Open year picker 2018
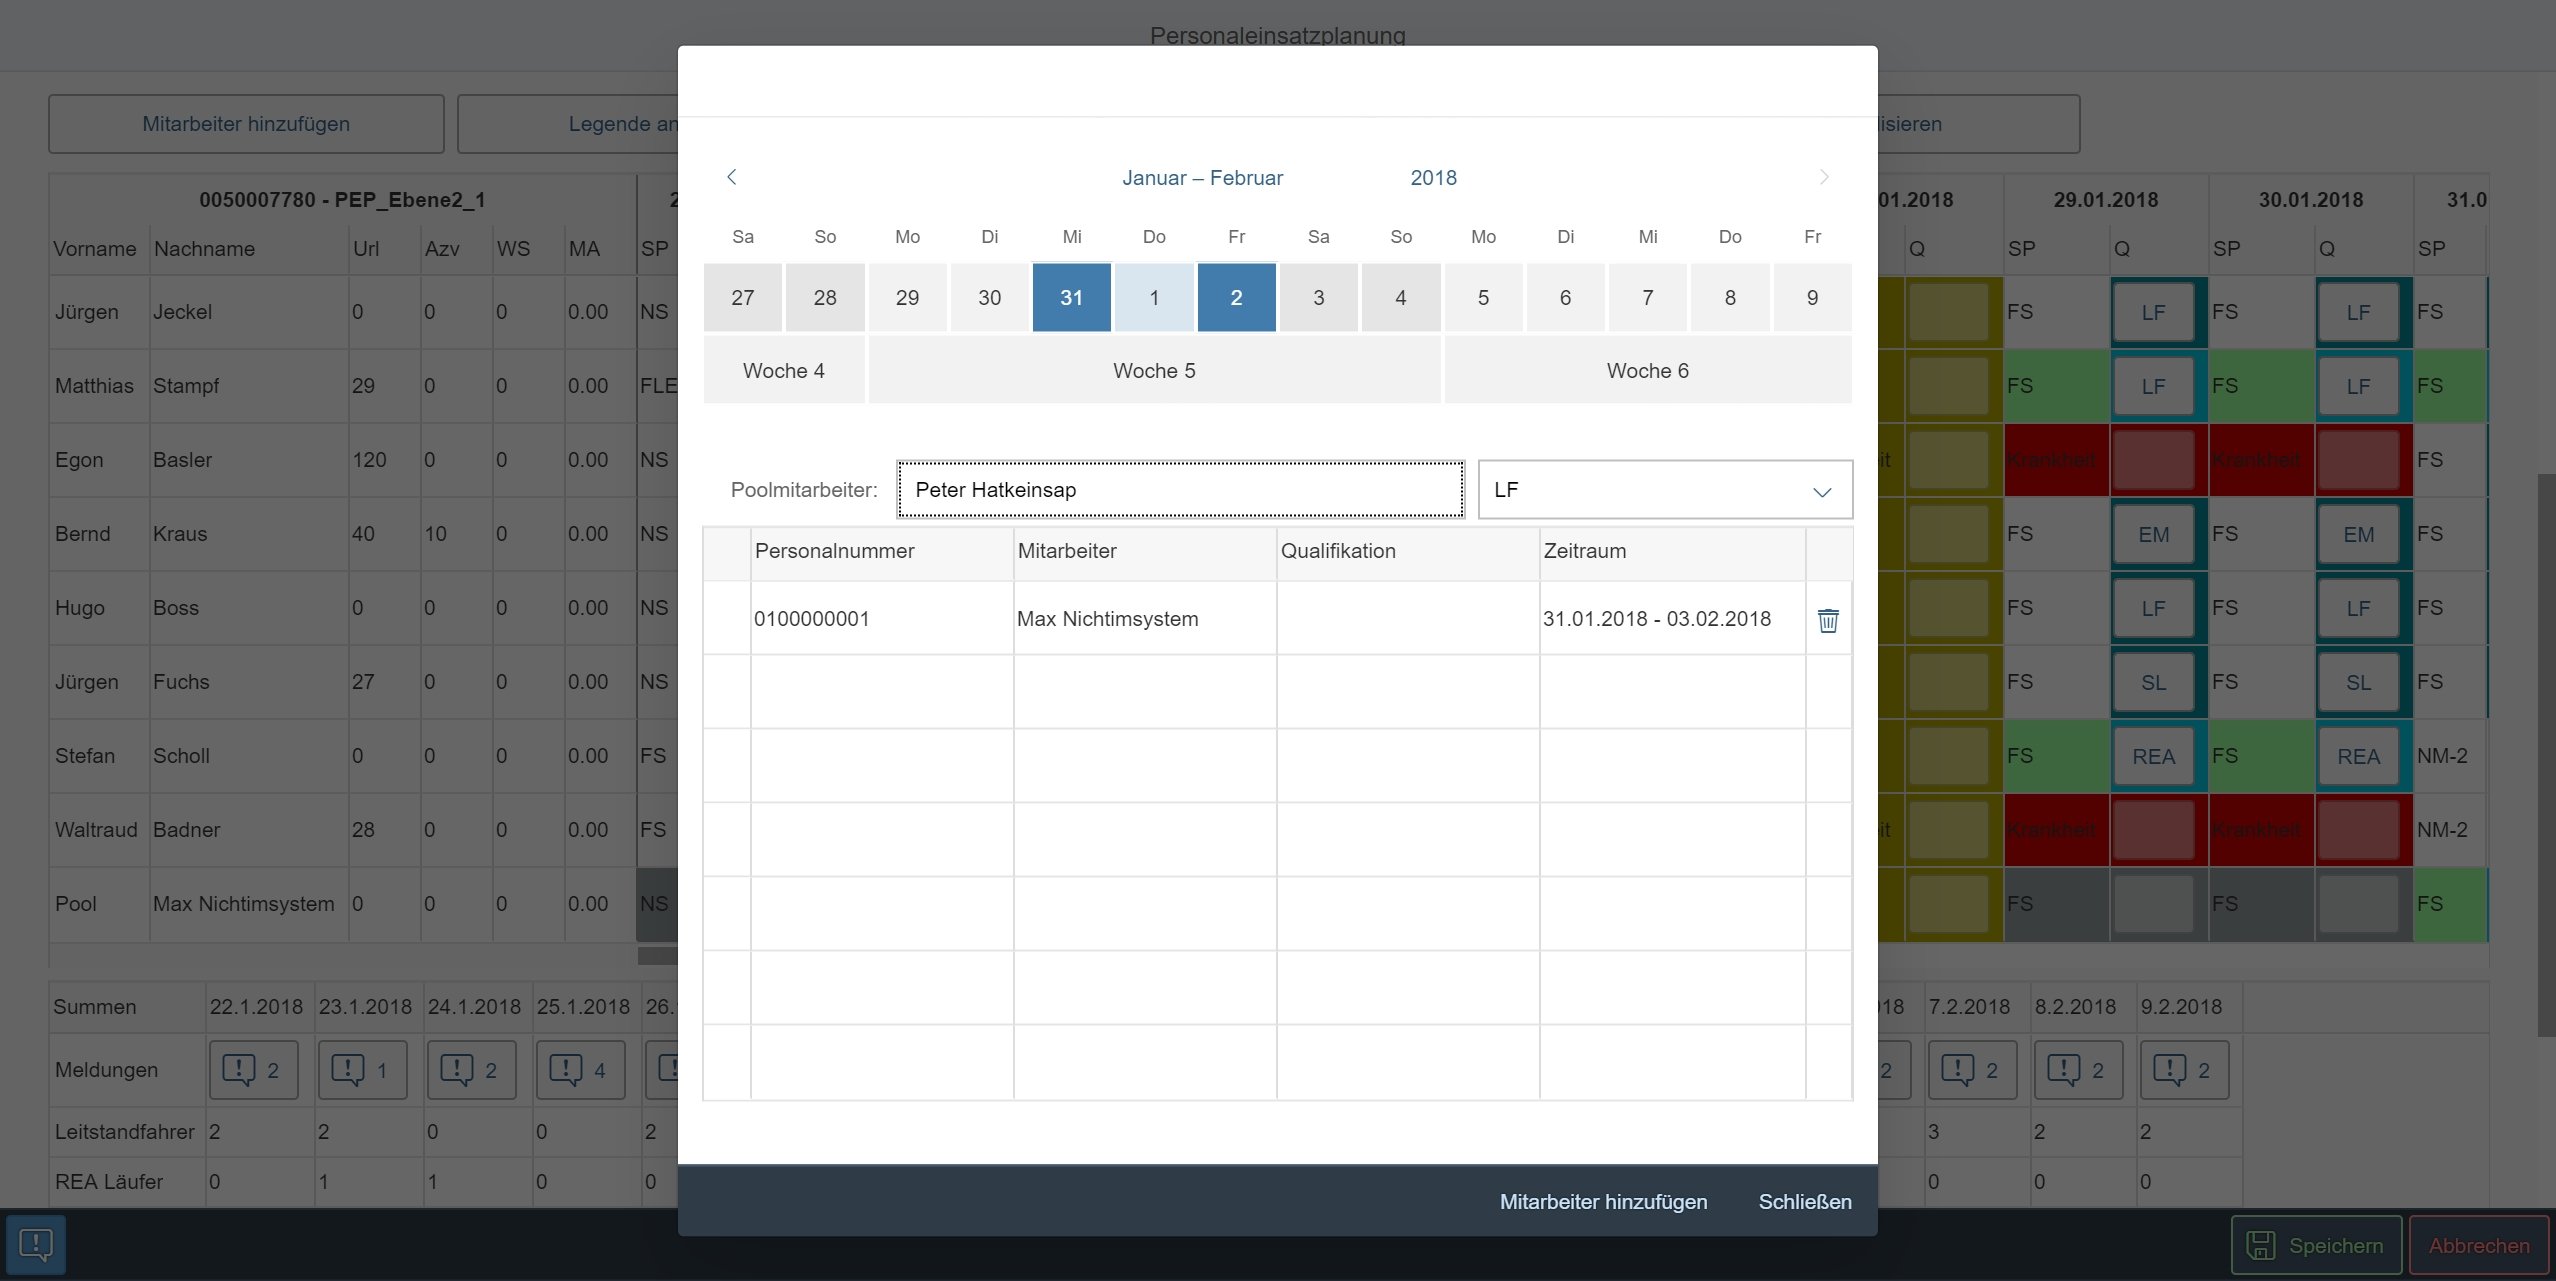 click(1433, 178)
